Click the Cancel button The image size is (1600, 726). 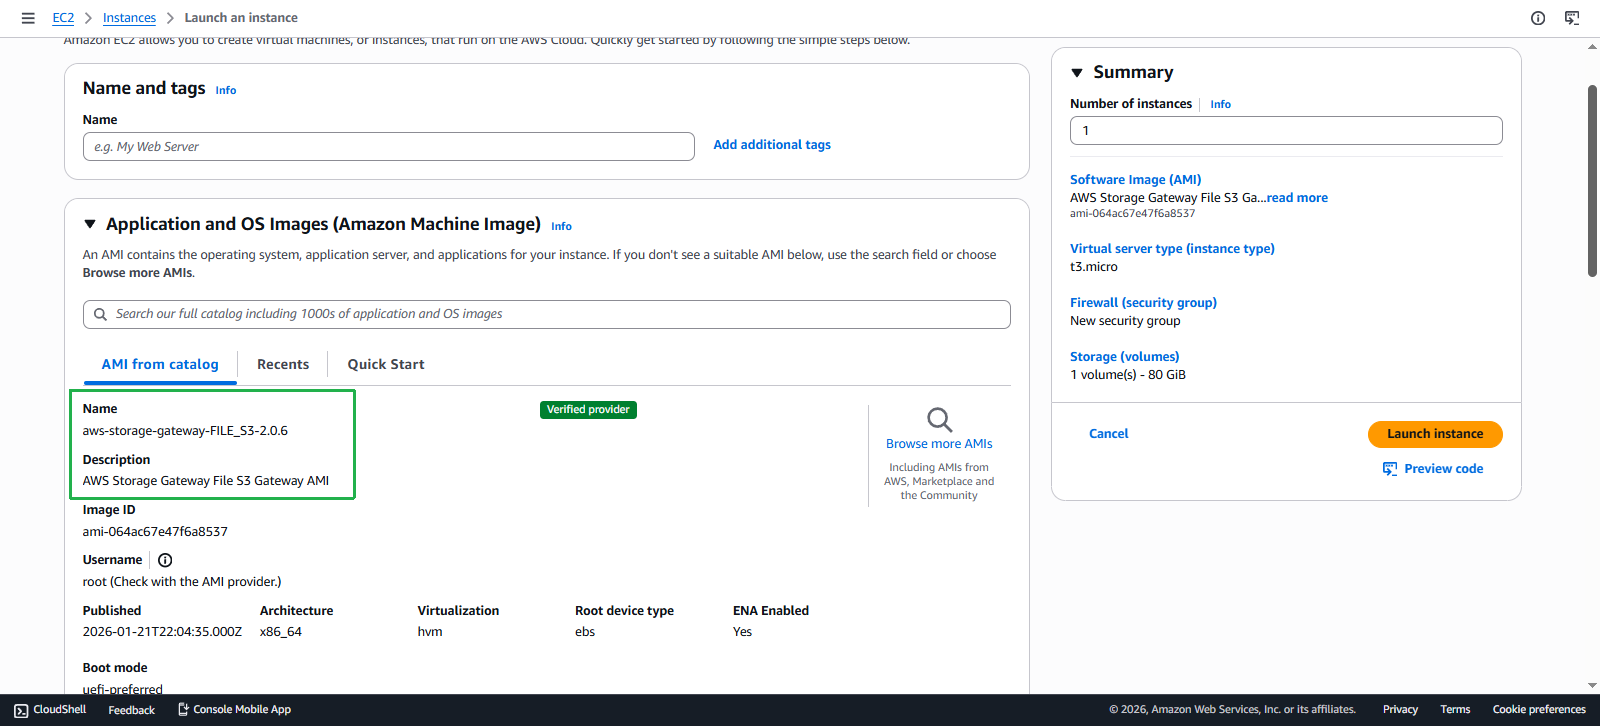click(1108, 434)
